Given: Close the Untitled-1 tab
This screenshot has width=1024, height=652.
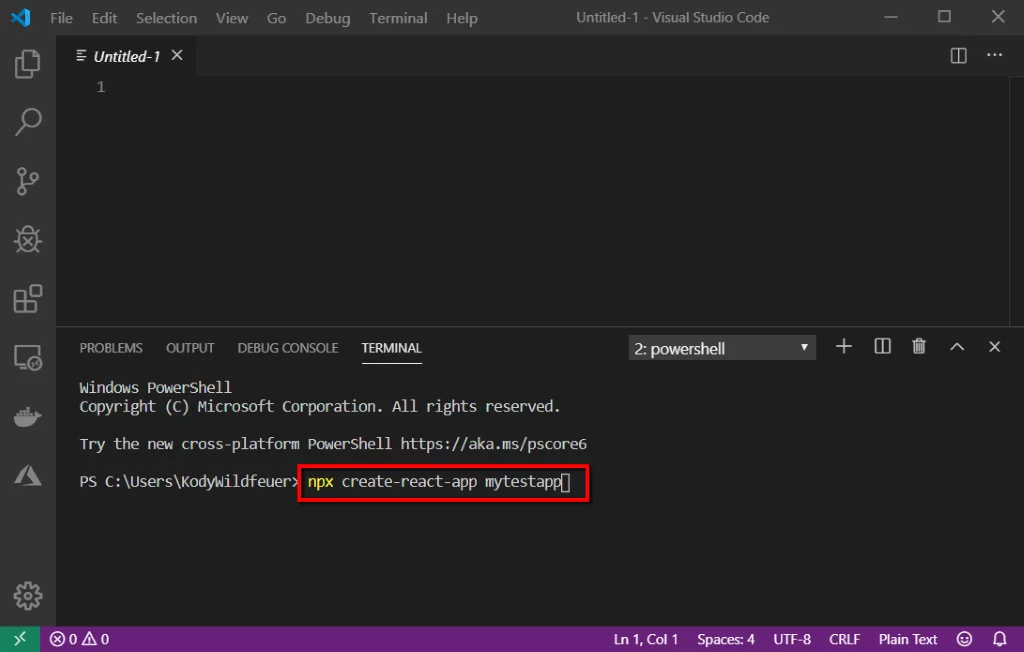Looking at the screenshot, I should [x=177, y=56].
